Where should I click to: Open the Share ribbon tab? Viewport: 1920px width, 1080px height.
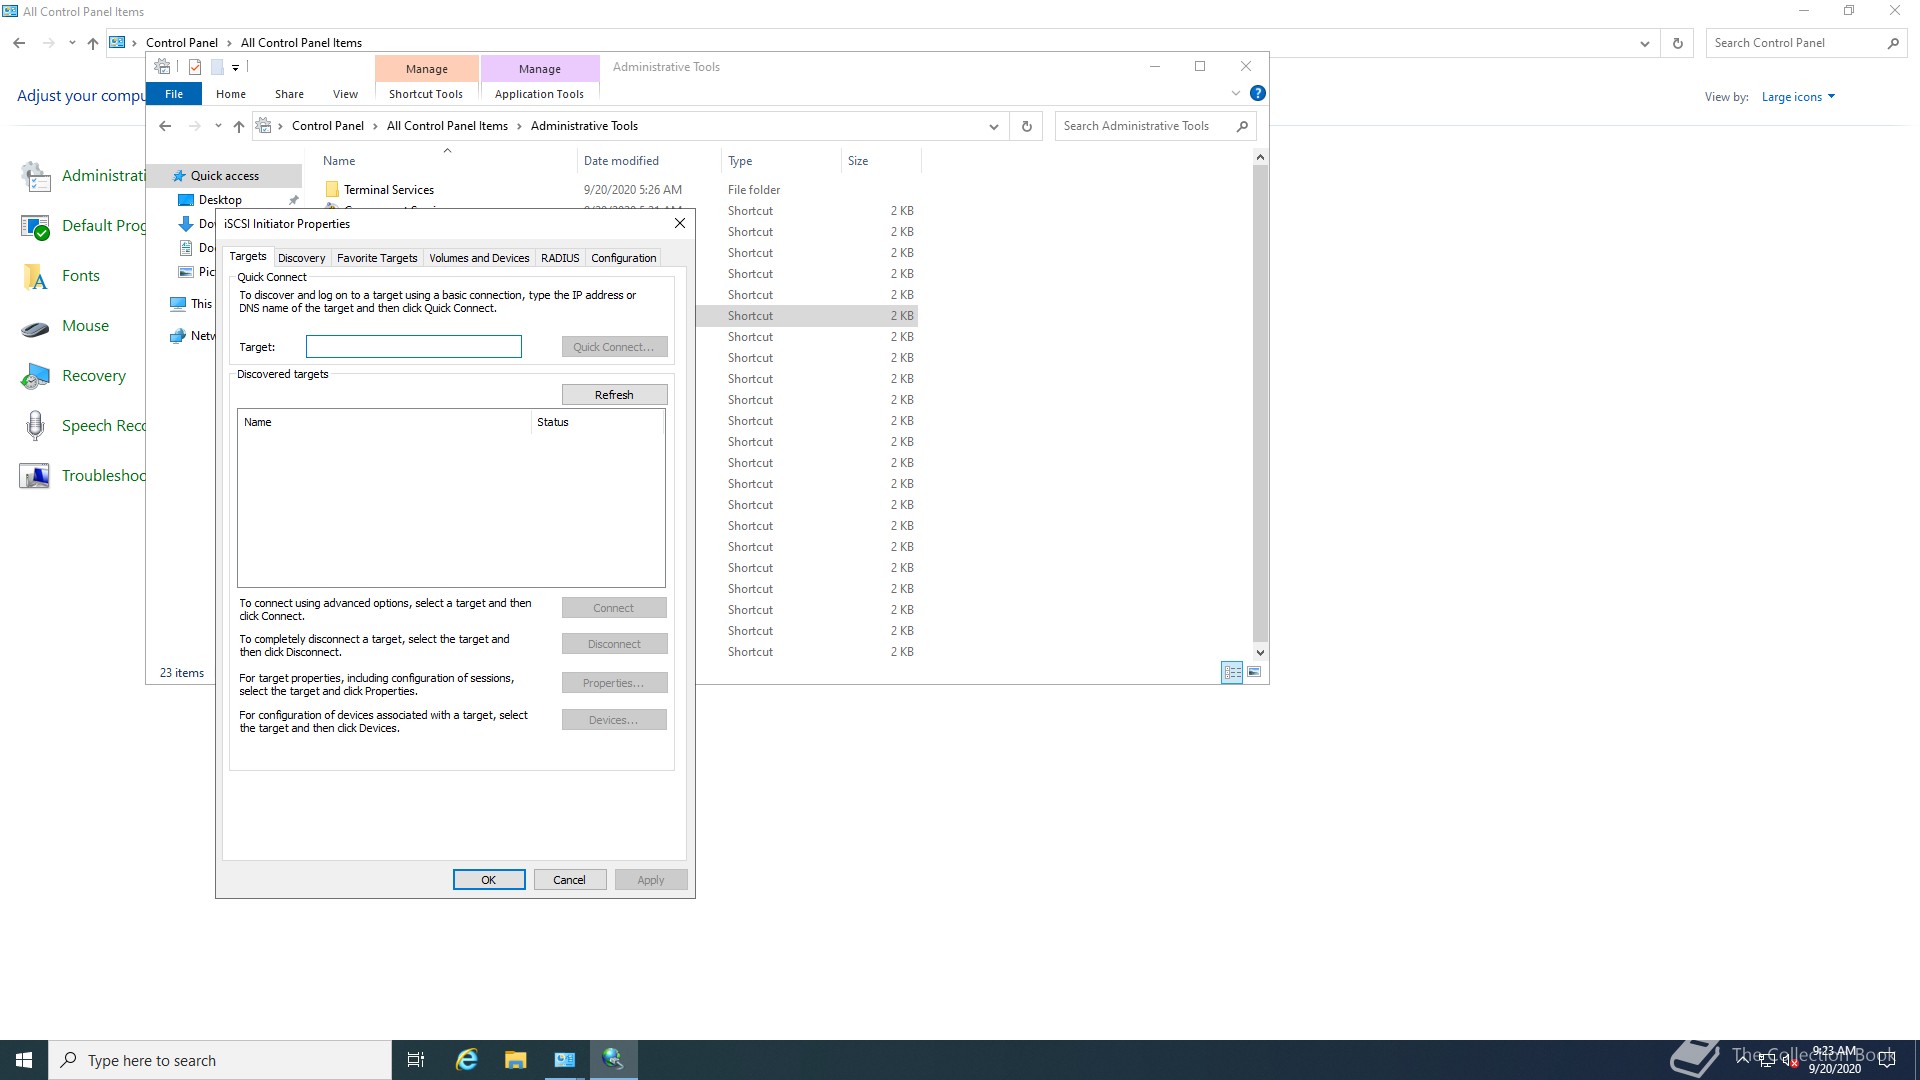[289, 94]
